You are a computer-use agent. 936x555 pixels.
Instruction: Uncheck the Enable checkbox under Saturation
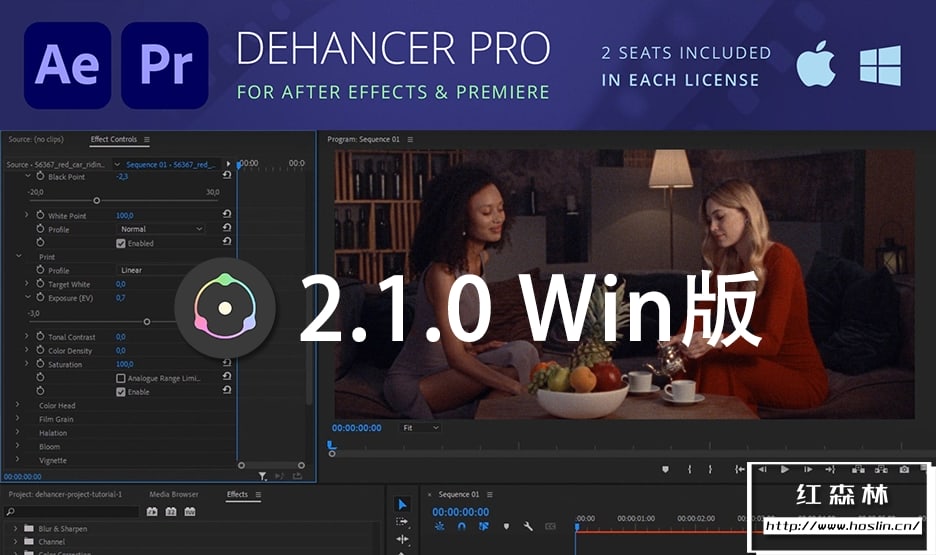click(121, 391)
